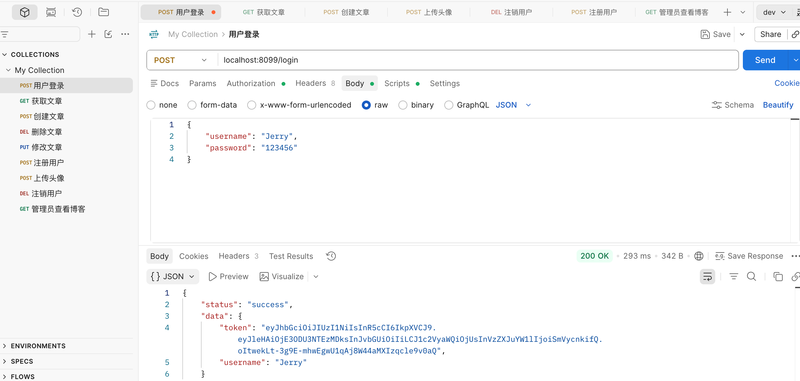This screenshot has width=800, height=381.
Task: Expand the SPECS section
Action: (5, 361)
